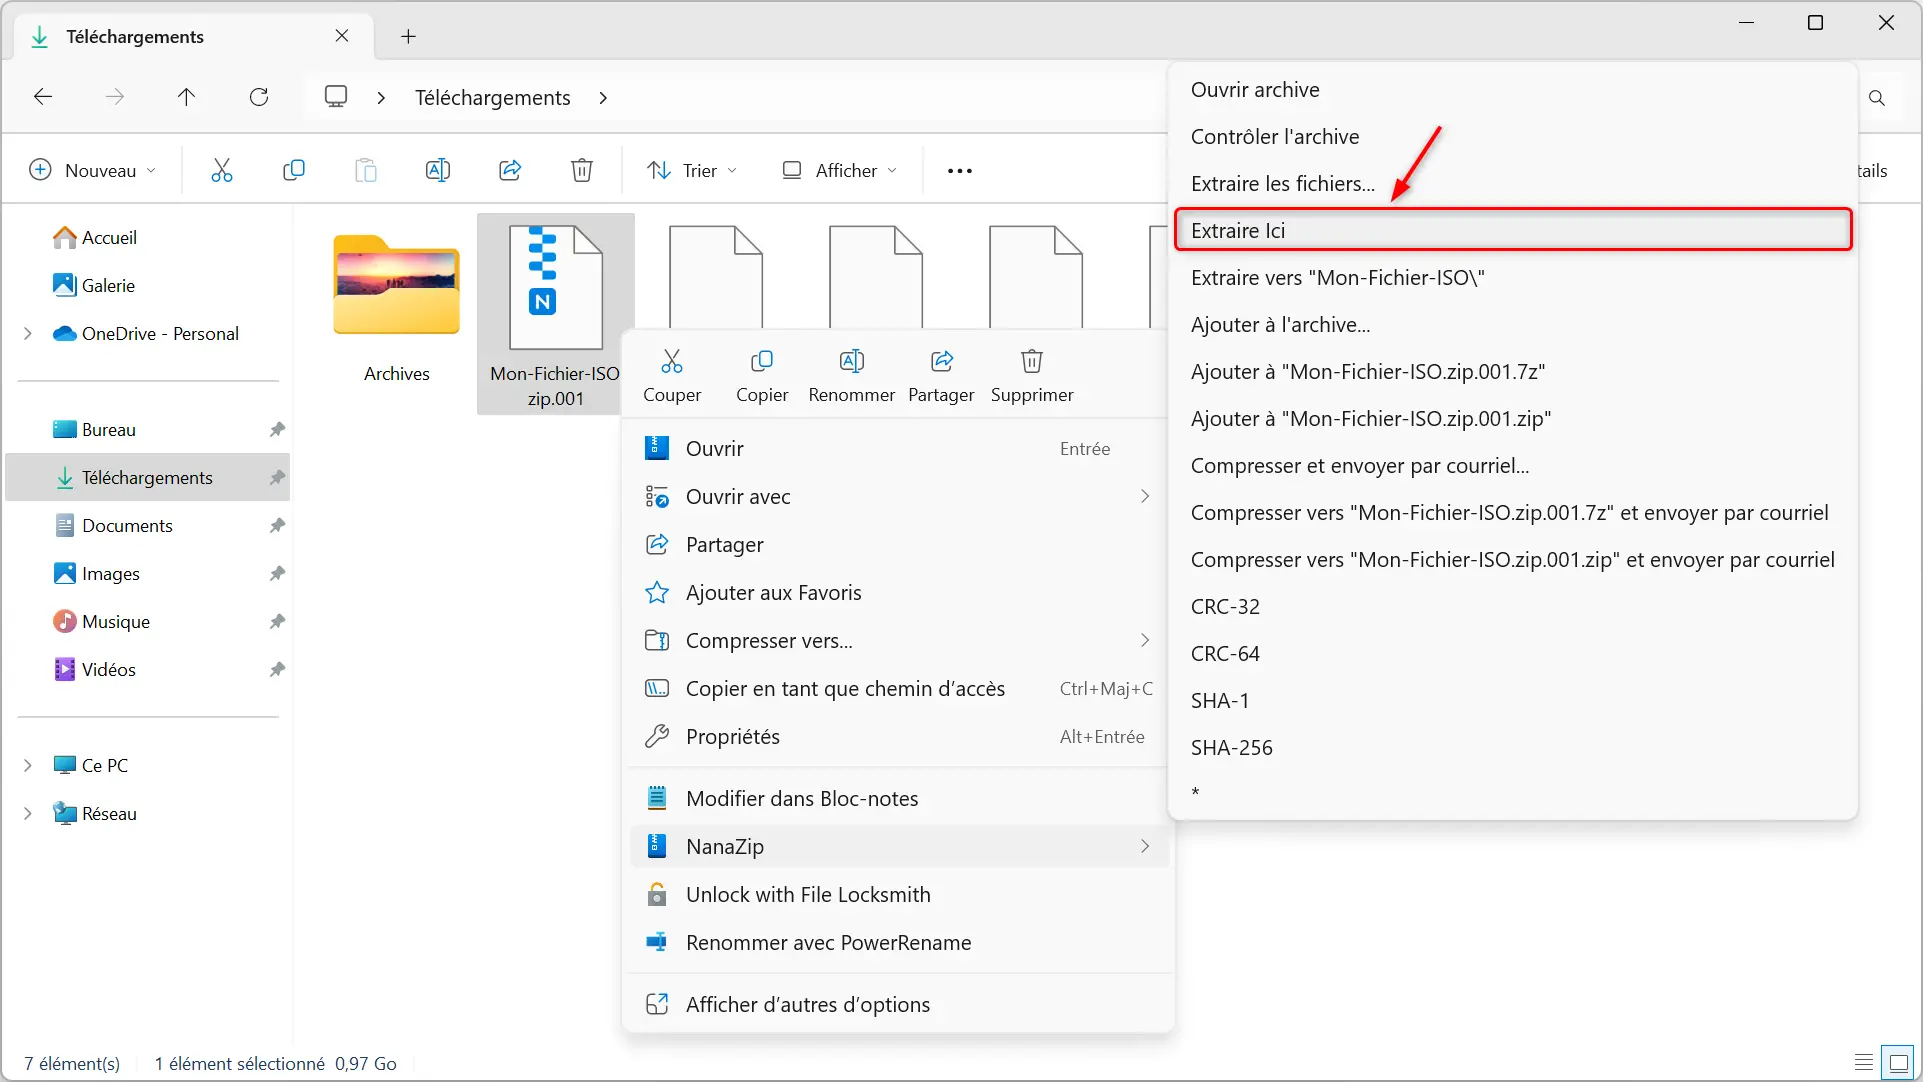1923x1082 pixels.
Task: Click Afficher d'autres d'options button
Action: (x=807, y=1003)
